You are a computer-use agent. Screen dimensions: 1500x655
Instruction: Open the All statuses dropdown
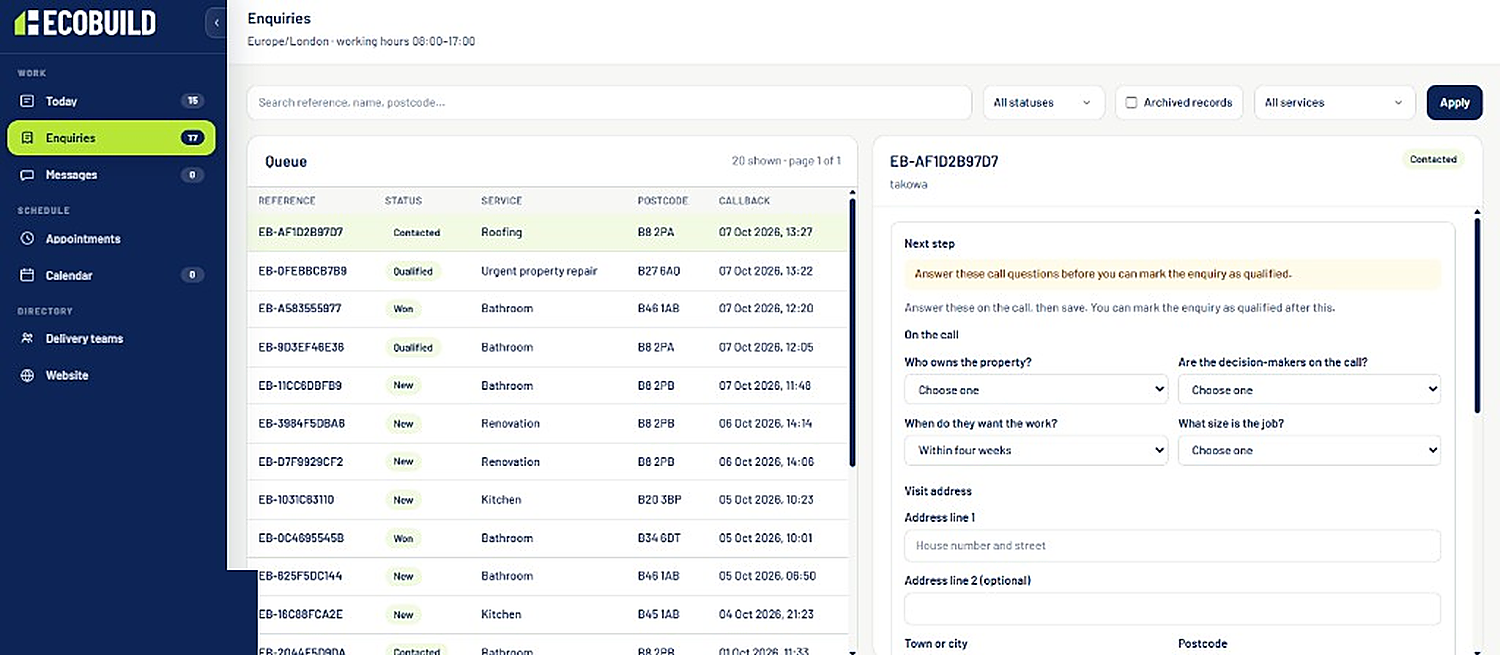[1044, 102]
